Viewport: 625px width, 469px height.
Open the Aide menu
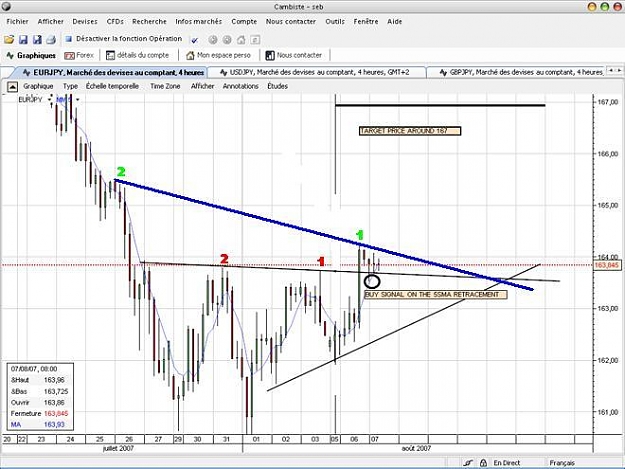coord(395,22)
